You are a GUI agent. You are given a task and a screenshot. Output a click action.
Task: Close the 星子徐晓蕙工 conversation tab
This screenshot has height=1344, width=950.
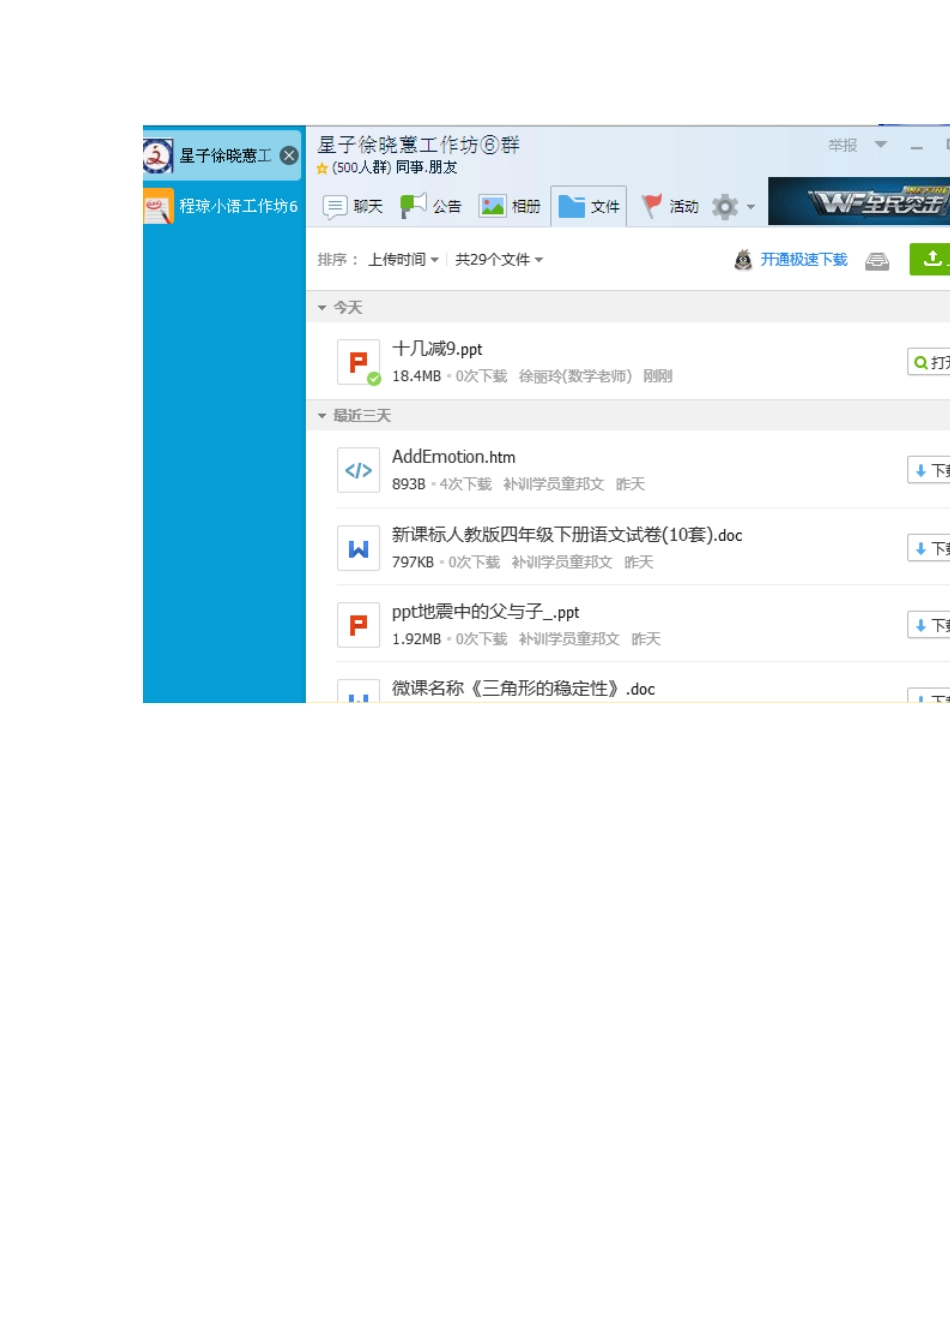289,155
